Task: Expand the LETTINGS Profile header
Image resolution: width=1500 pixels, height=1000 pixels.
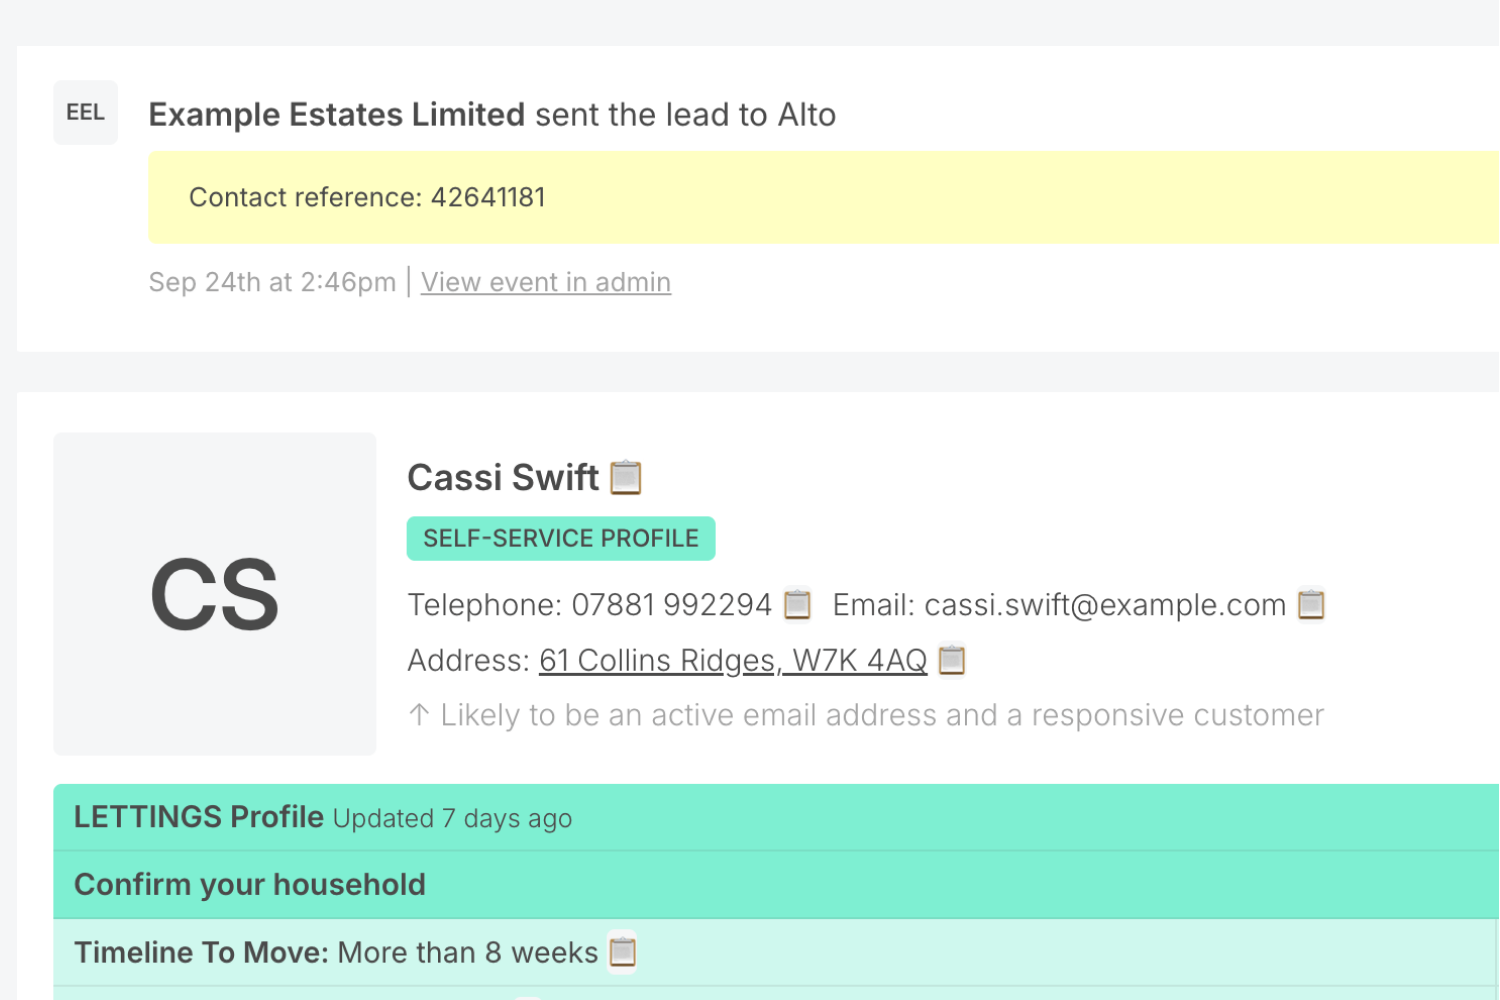Action: click(x=198, y=818)
